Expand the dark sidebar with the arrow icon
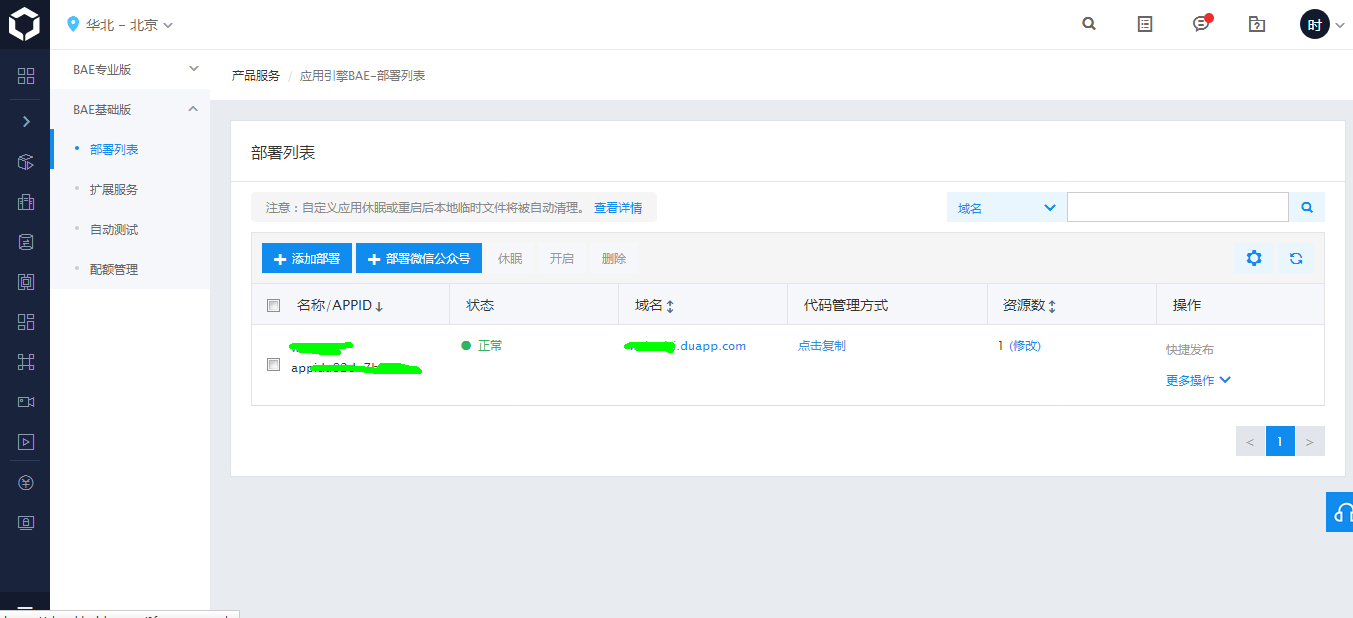Viewport: 1353px width, 618px height. tap(26, 121)
